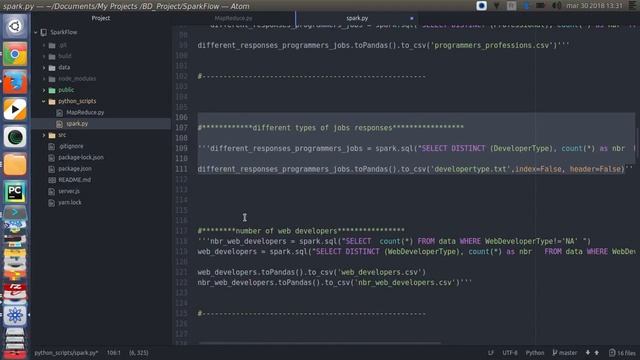Open the dark circular dock icon above Files
This screenshot has height=360, width=640.
click(15, 137)
